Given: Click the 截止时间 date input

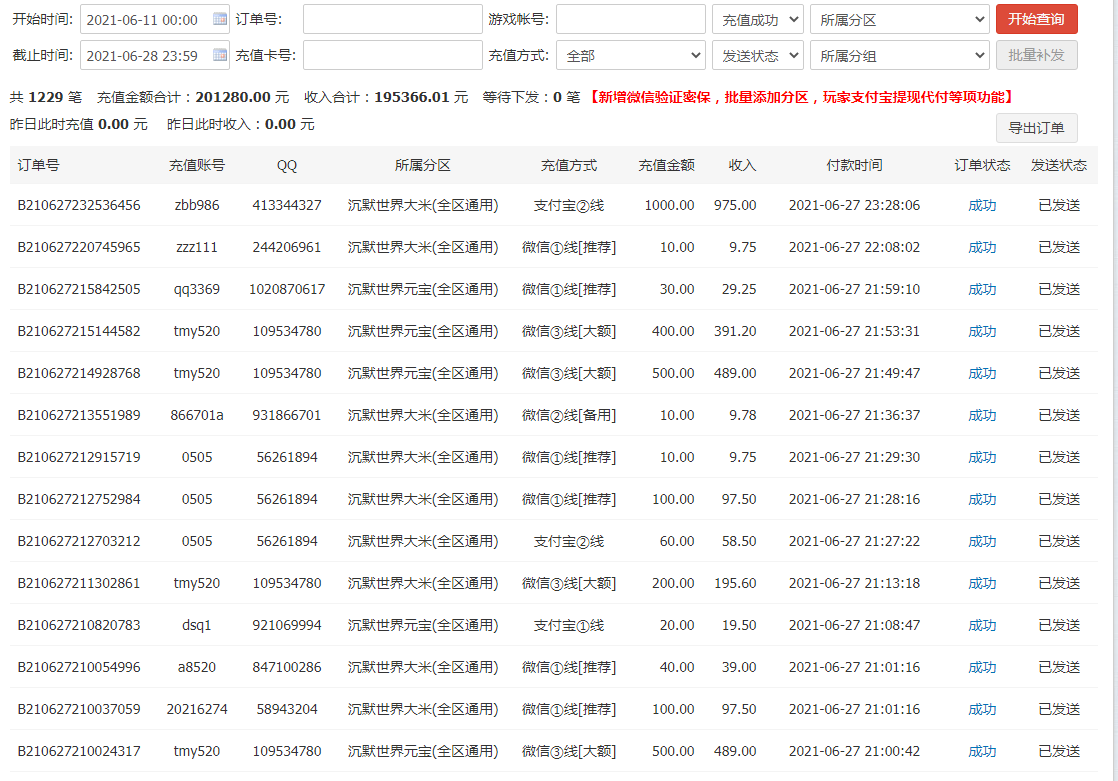Looking at the screenshot, I should click(155, 55).
